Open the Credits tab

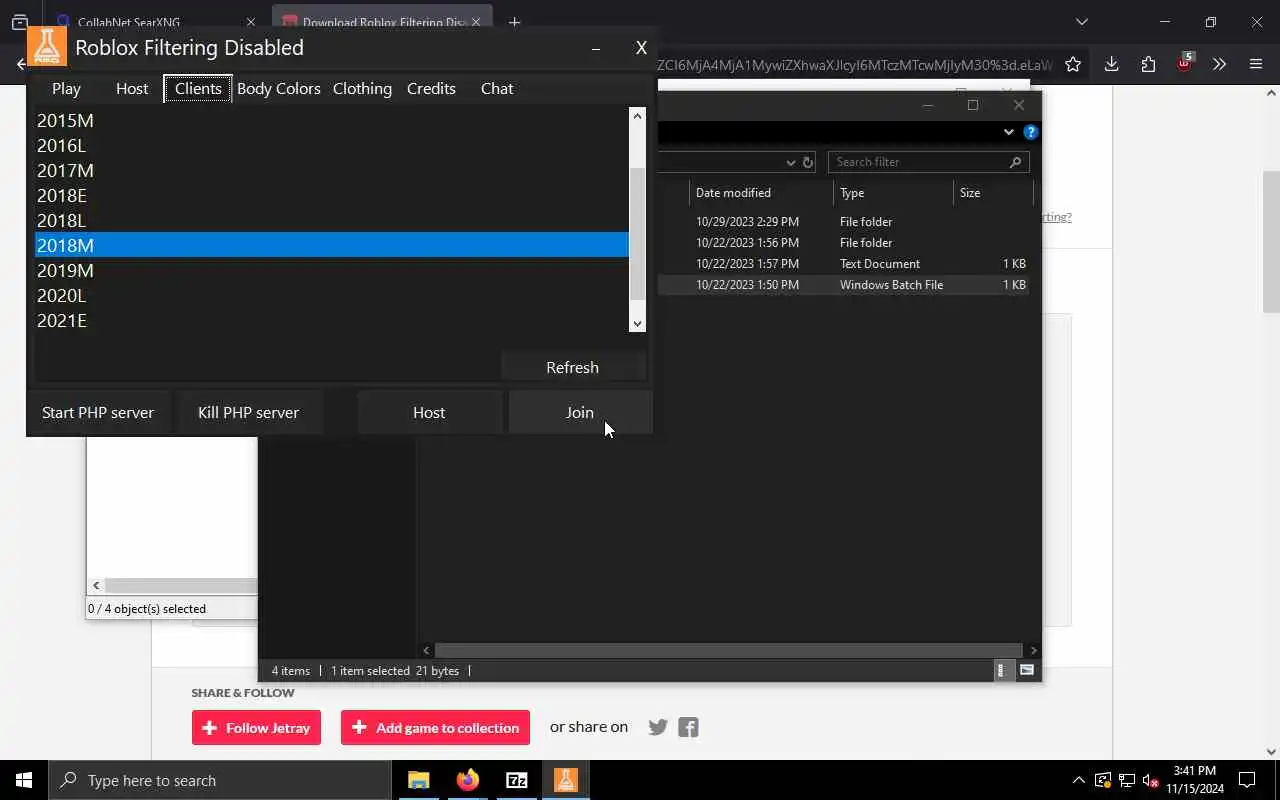(x=431, y=88)
